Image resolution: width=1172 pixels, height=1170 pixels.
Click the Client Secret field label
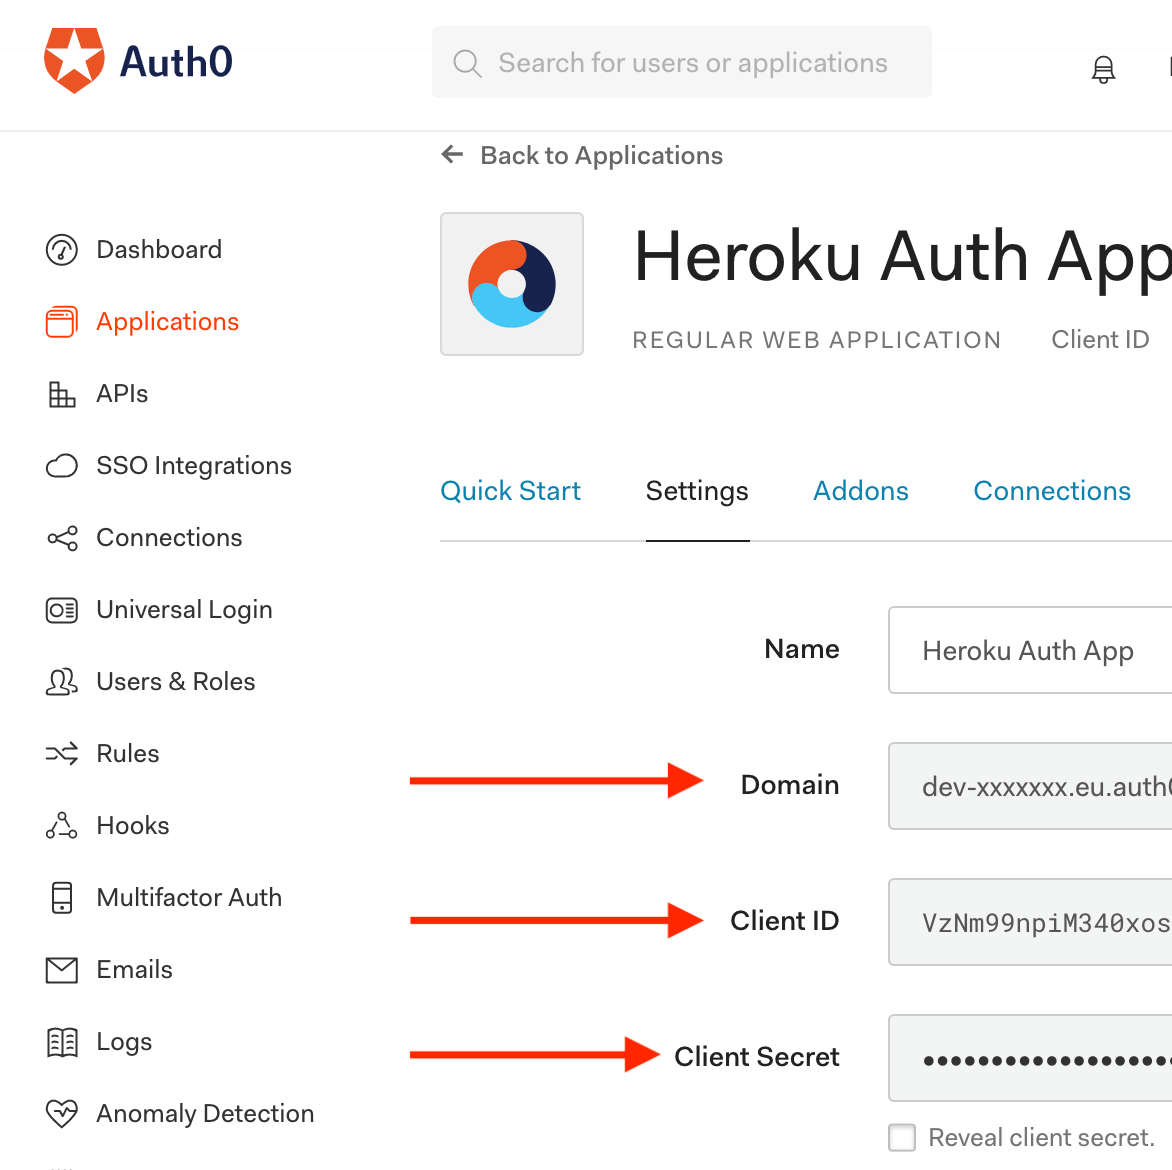[756, 1057]
